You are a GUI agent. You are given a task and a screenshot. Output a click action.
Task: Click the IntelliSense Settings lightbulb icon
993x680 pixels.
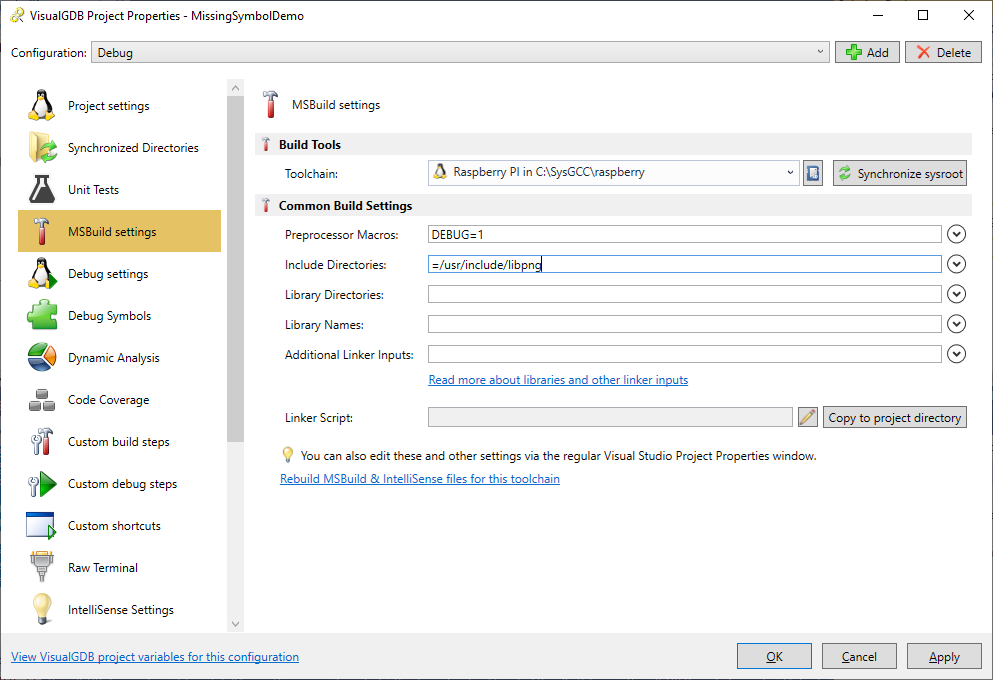click(x=42, y=609)
